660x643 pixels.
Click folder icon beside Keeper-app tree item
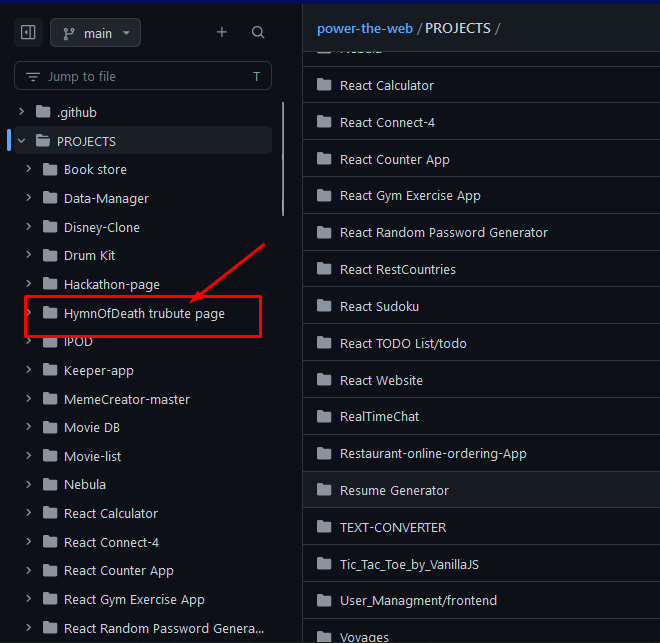click(x=50, y=370)
